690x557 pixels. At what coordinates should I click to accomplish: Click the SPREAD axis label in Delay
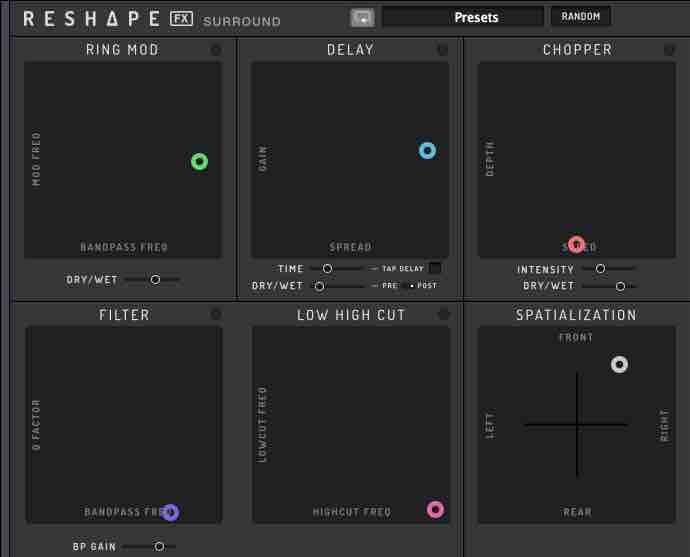[350, 247]
